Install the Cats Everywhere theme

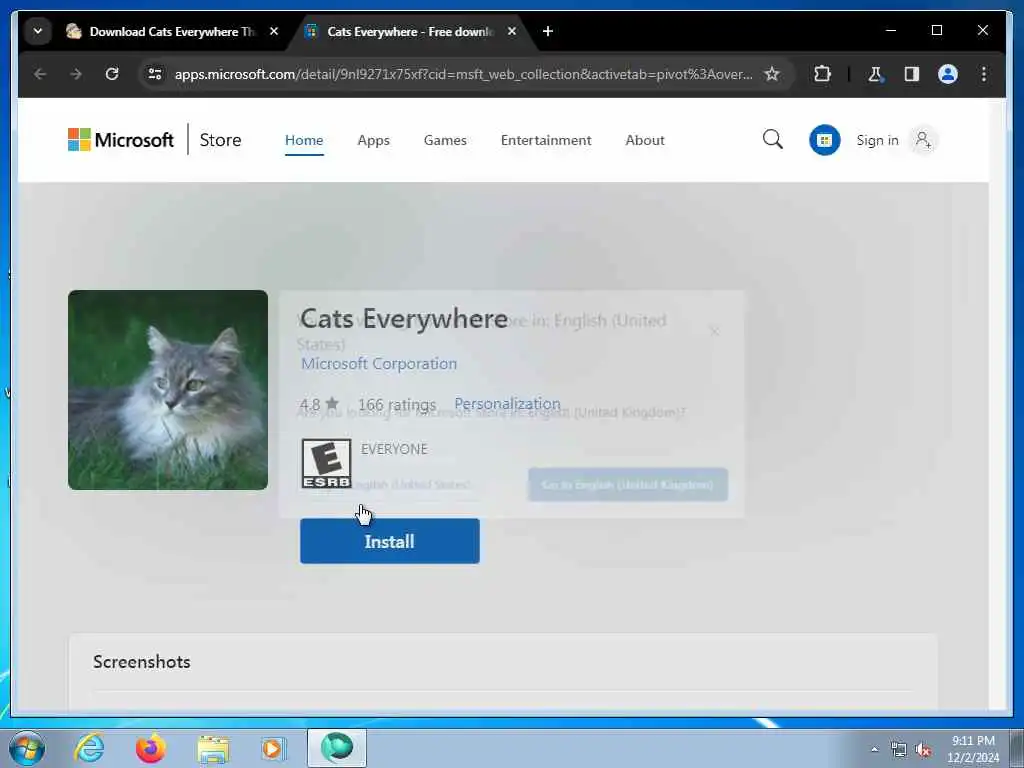pyautogui.click(x=390, y=541)
